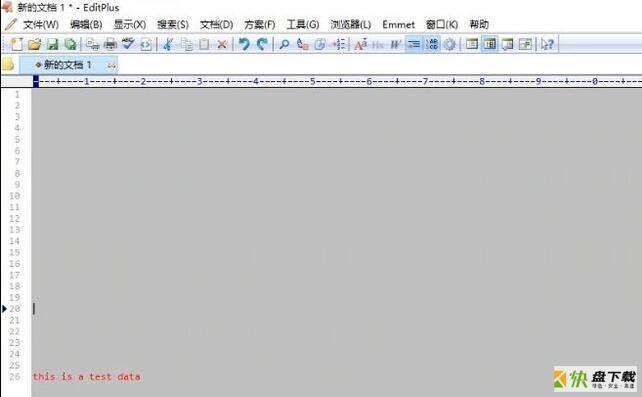Toggle auto indent toolbar icon

pyautogui.click(x=414, y=44)
